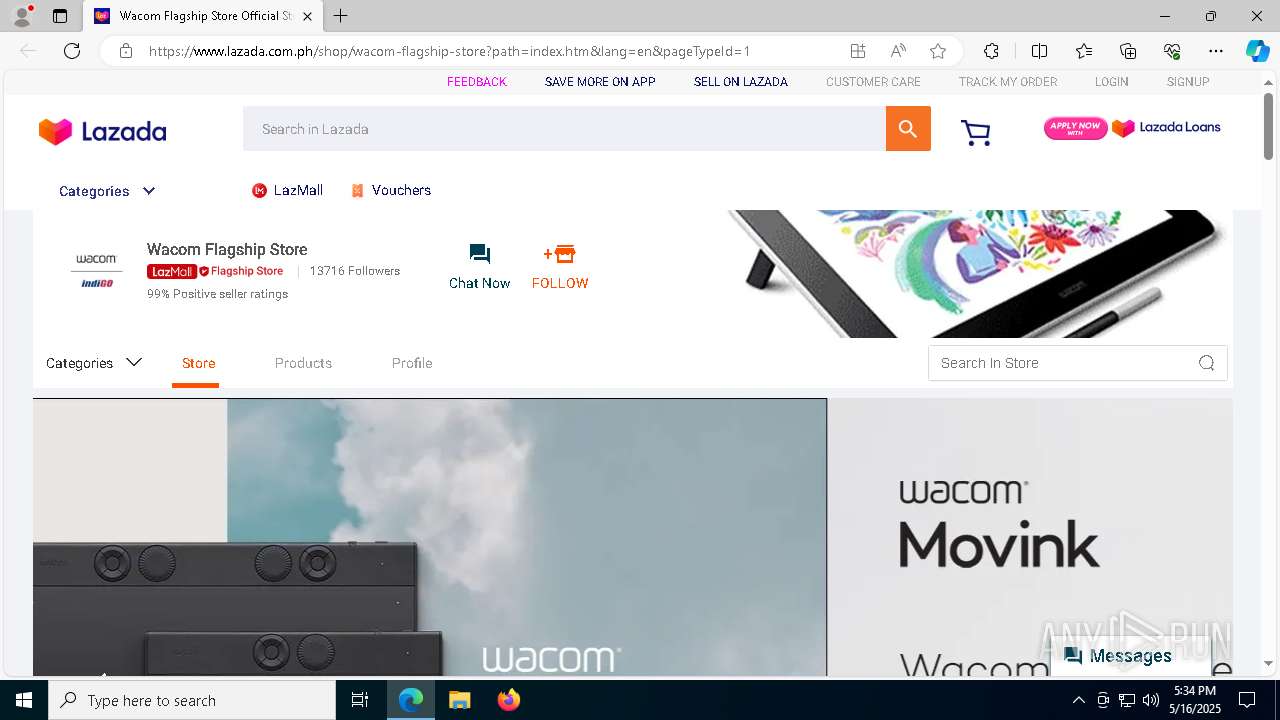
Task: Expand the top Categories dropdown
Action: click(x=107, y=191)
